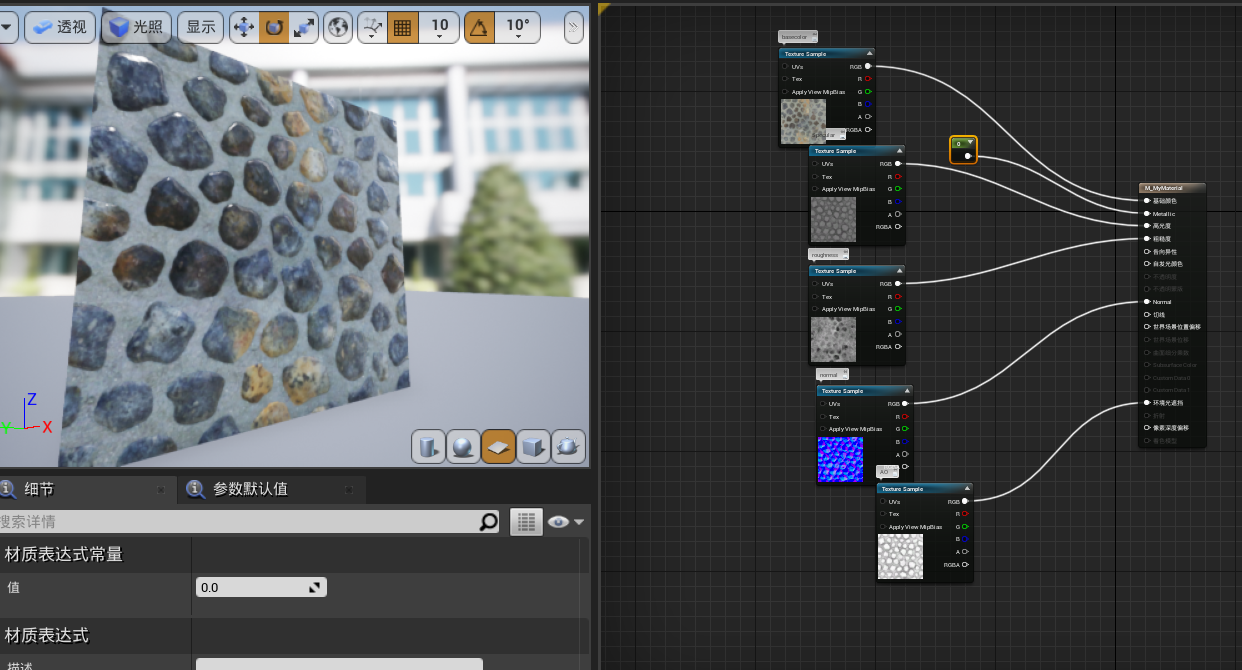Switch to the 参数默认值 tab
The height and width of the screenshot is (670, 1242).
250,489
